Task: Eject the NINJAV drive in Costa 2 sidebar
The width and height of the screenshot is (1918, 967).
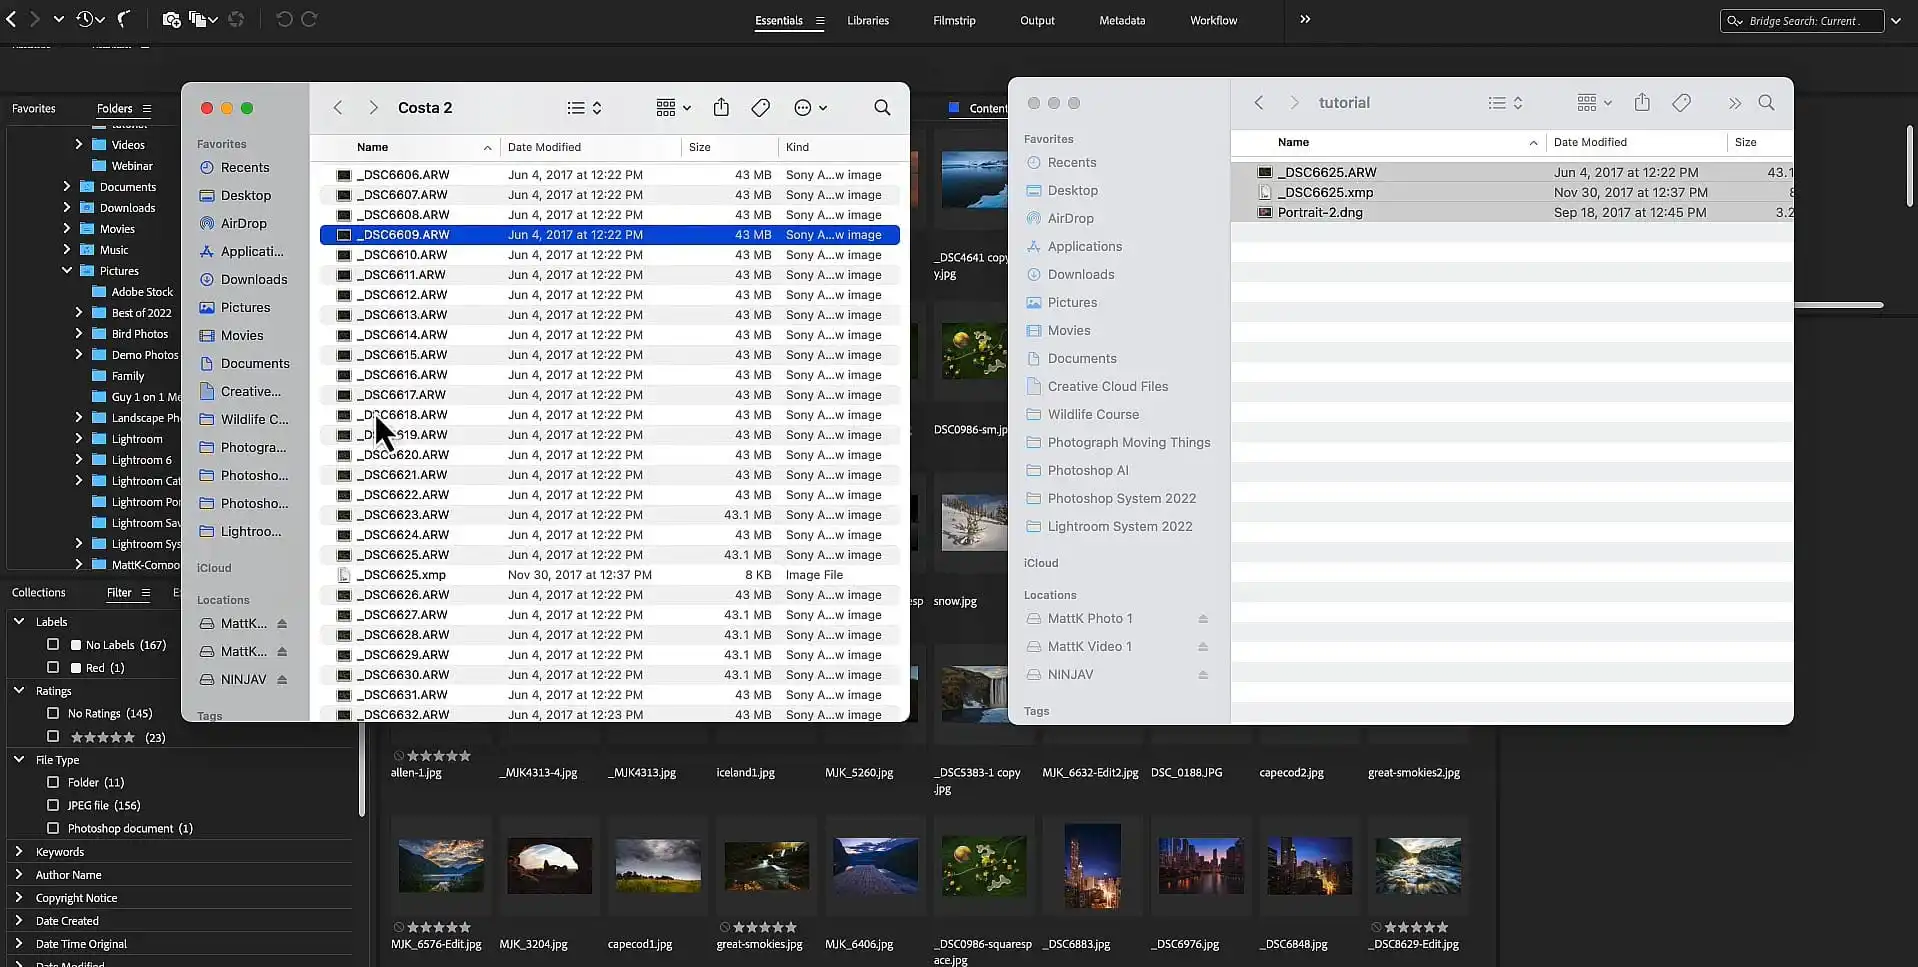Action: (x=282, y=680)
